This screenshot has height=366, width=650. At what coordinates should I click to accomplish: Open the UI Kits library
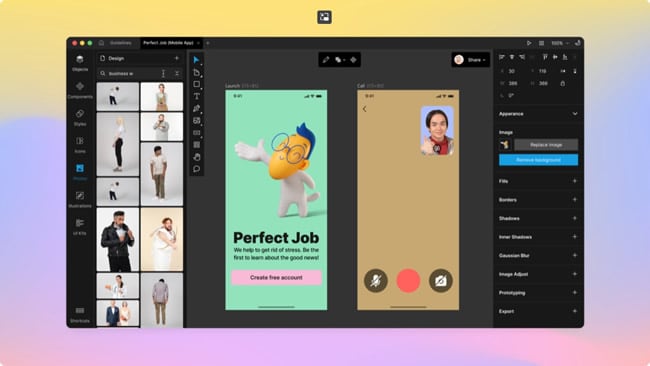[80, 227]
